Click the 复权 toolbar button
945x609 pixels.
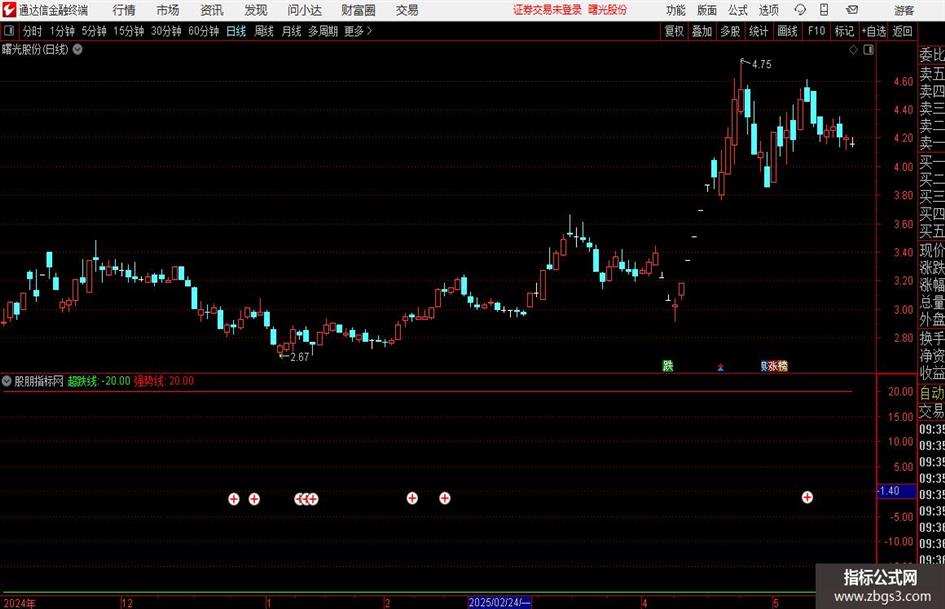(674, 31)
